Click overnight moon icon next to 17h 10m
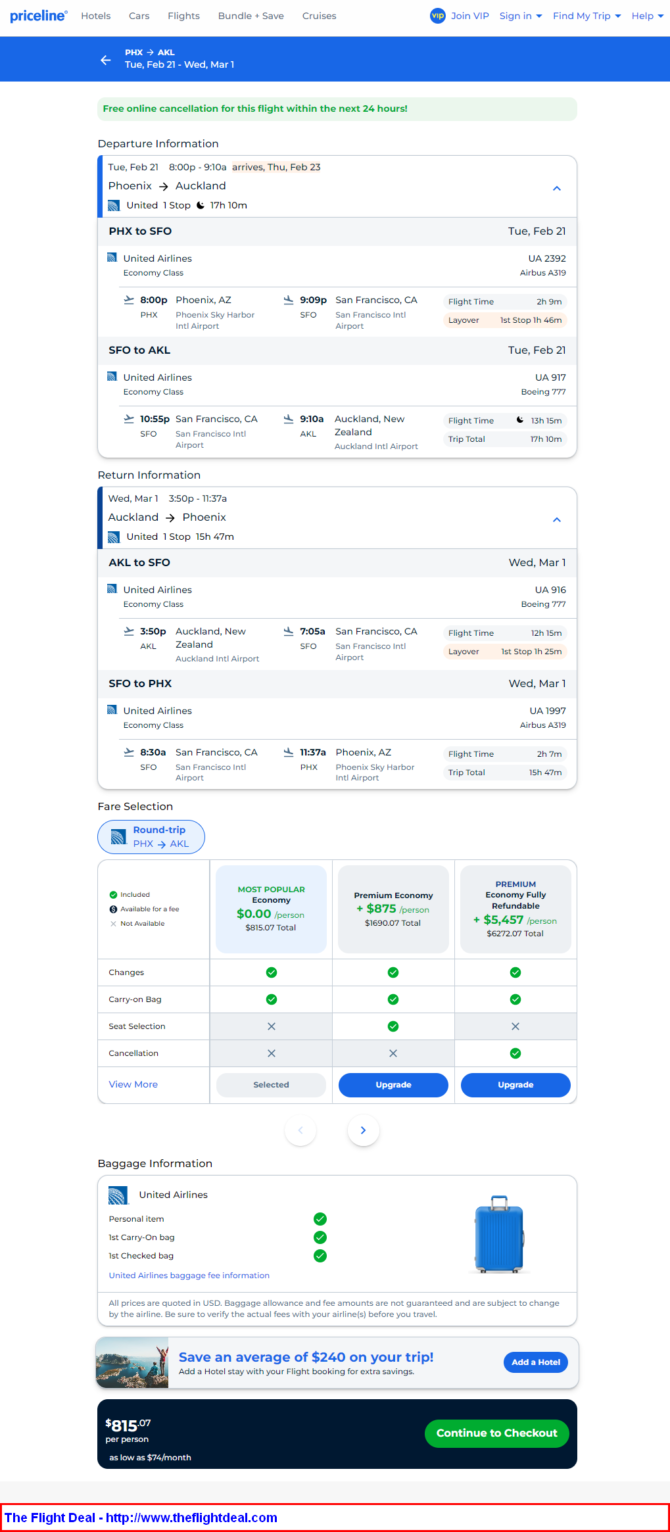 click(x=200, y=205)
